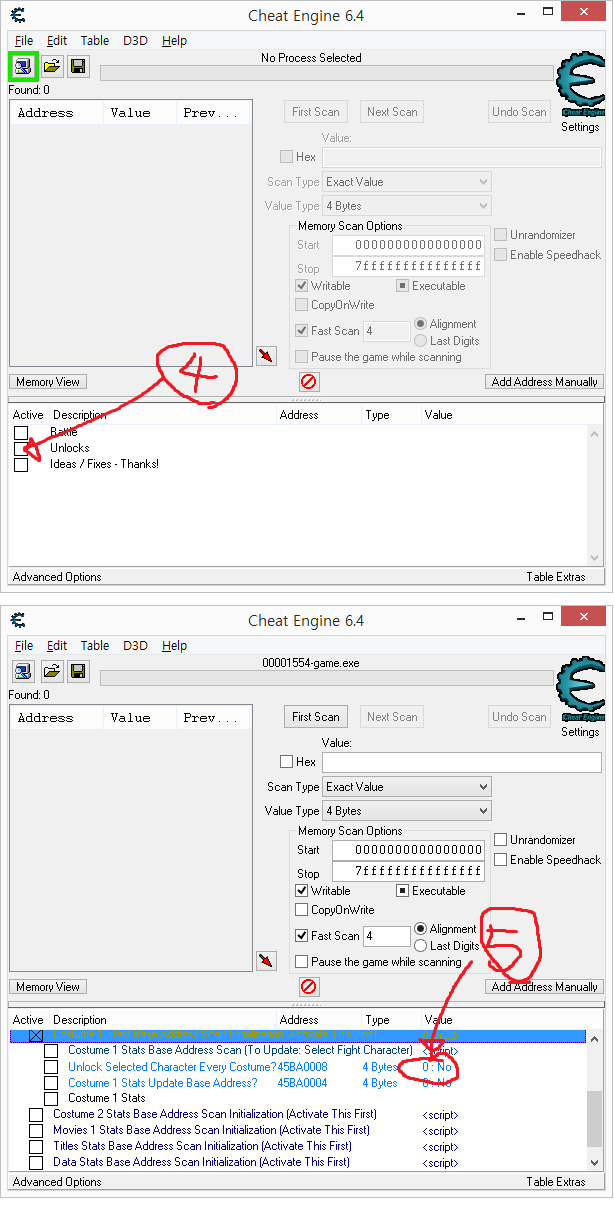Click Value input field in game.exe window

point(462,762)
